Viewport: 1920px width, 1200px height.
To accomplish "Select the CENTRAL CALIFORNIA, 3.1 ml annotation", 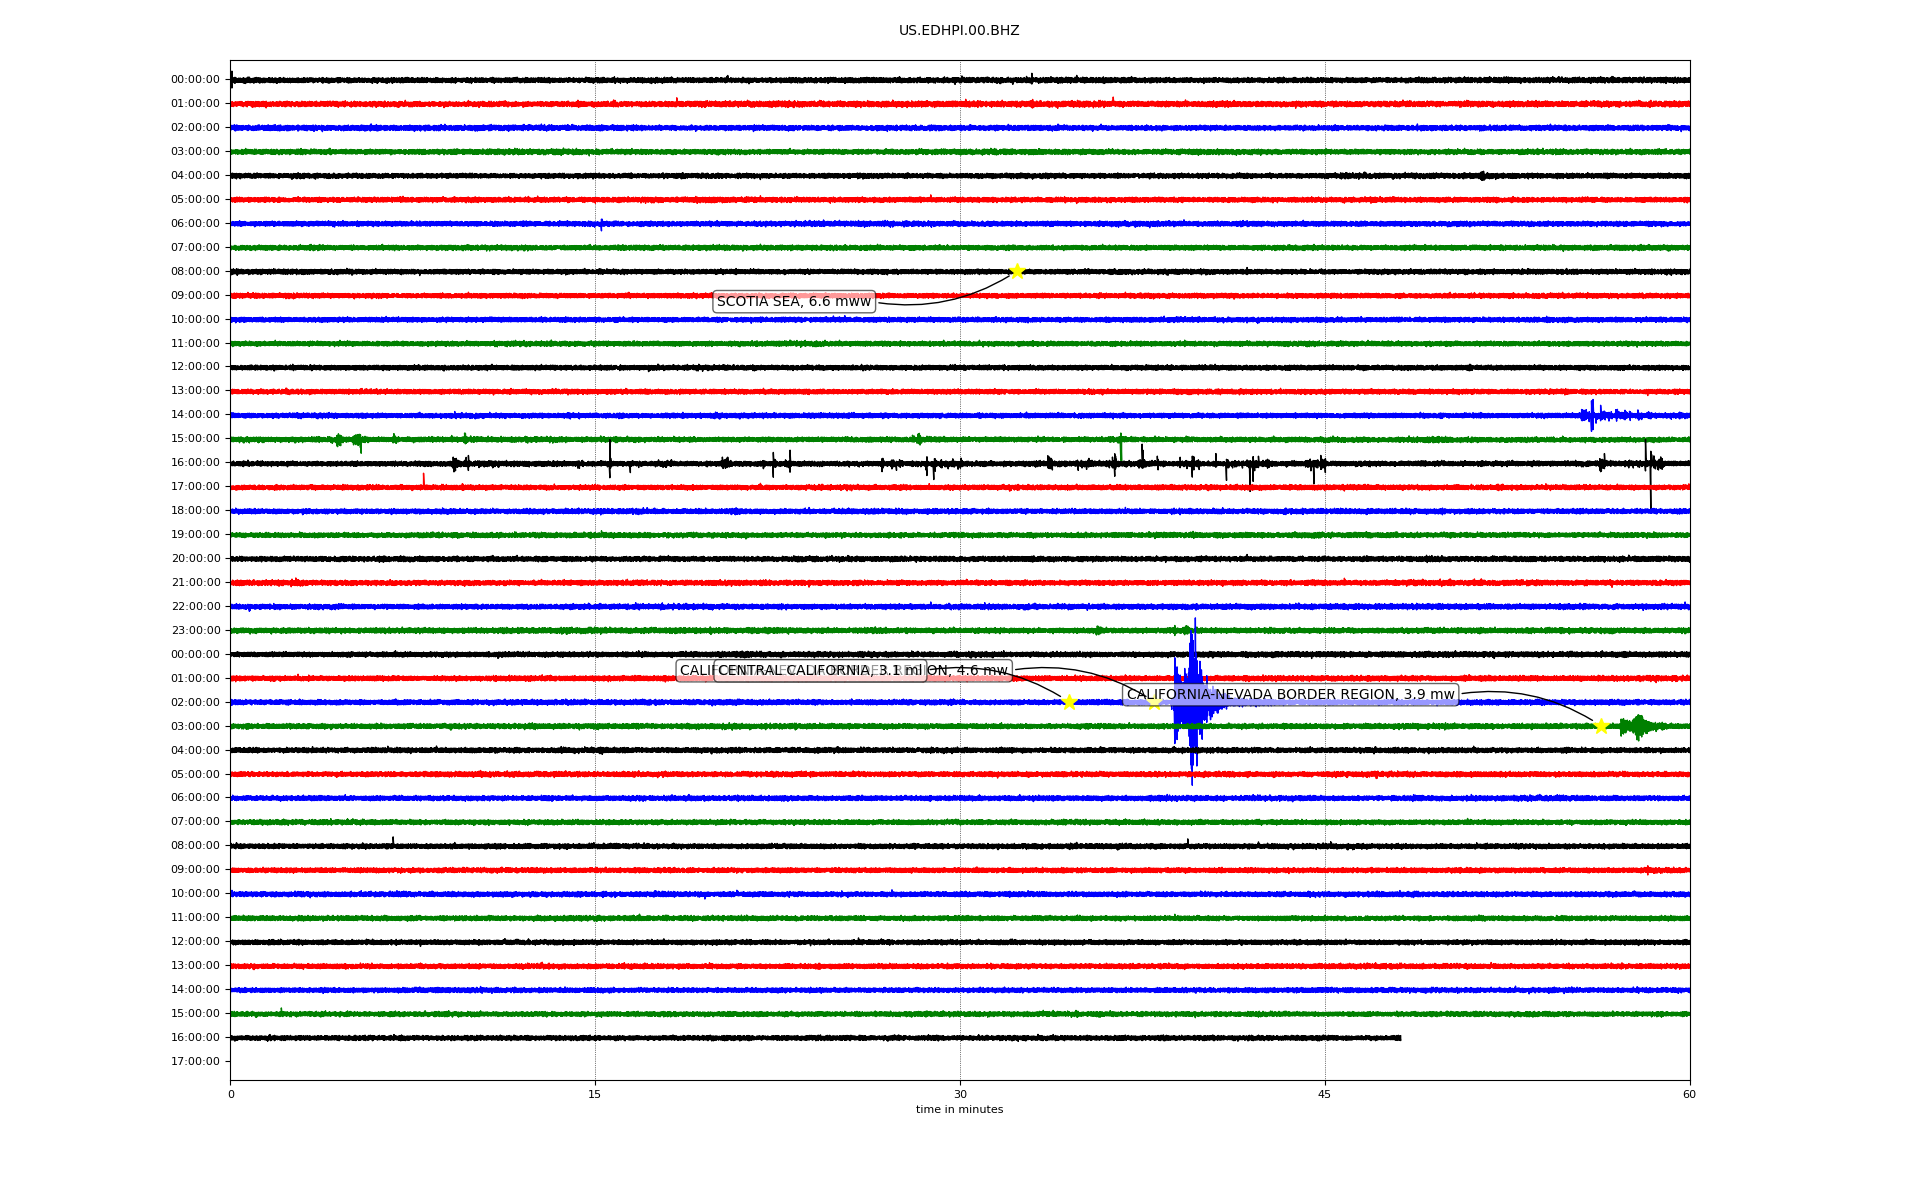I will pos(820,670).
